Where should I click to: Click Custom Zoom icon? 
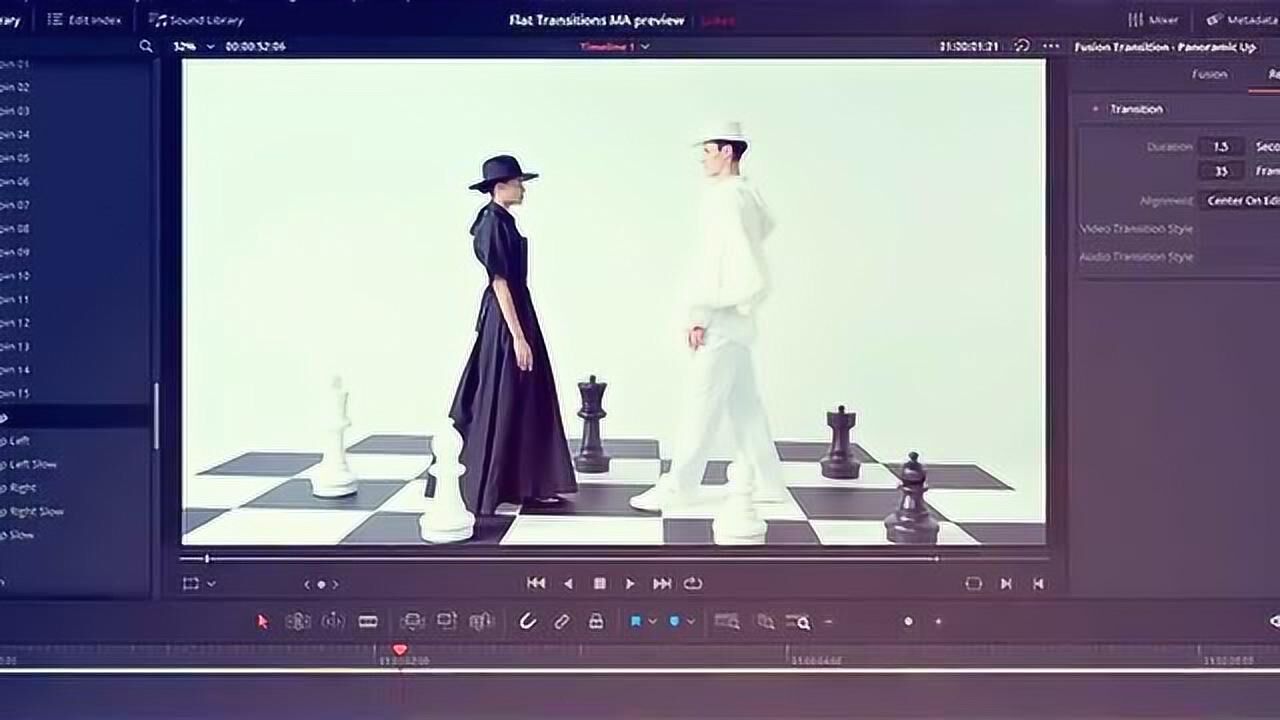coord(798,621)
